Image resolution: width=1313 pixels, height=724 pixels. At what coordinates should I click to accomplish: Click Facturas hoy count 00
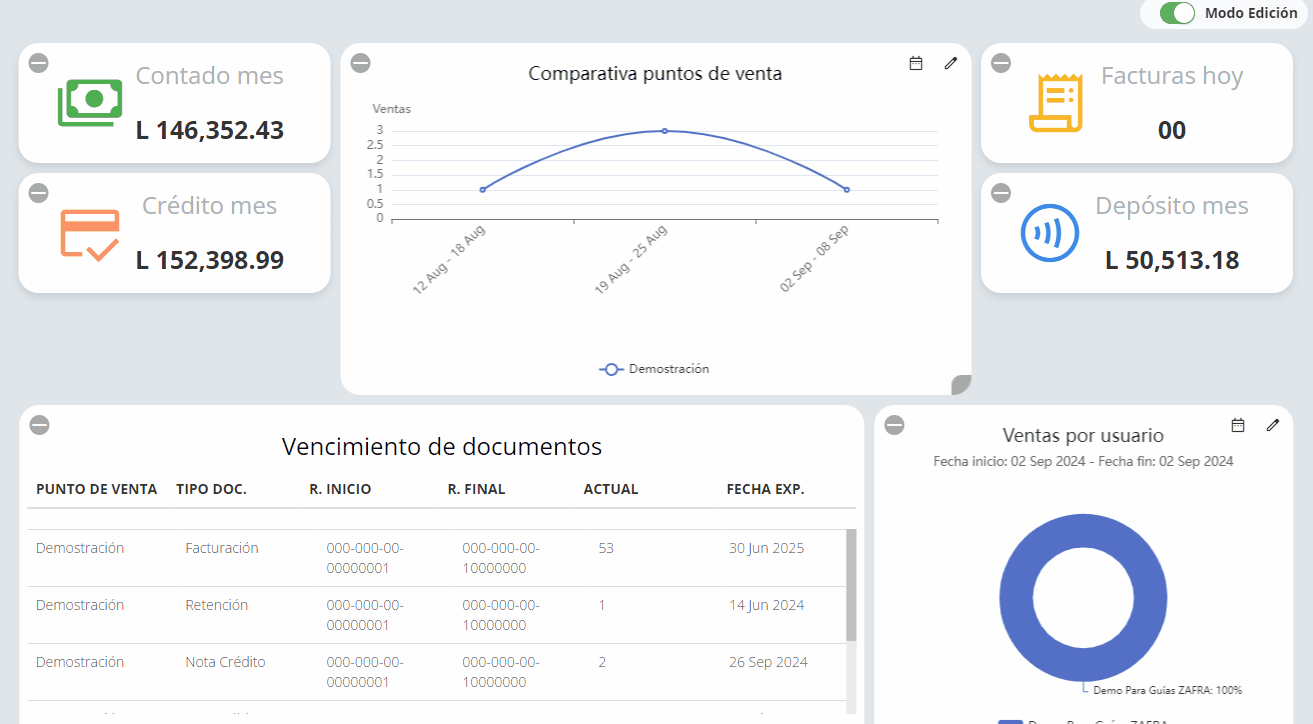pyautogui.click(x=1172, y=130)
